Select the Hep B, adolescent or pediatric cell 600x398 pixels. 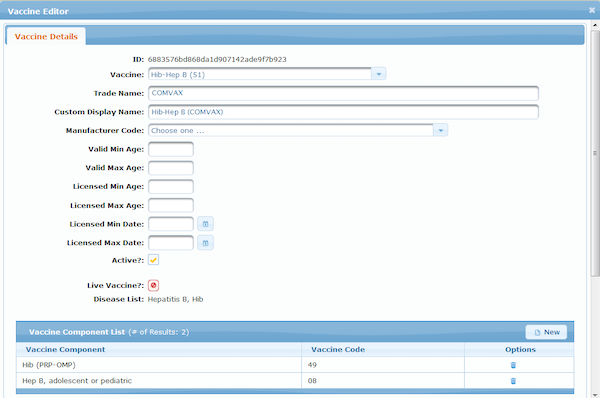pos(159,381)
